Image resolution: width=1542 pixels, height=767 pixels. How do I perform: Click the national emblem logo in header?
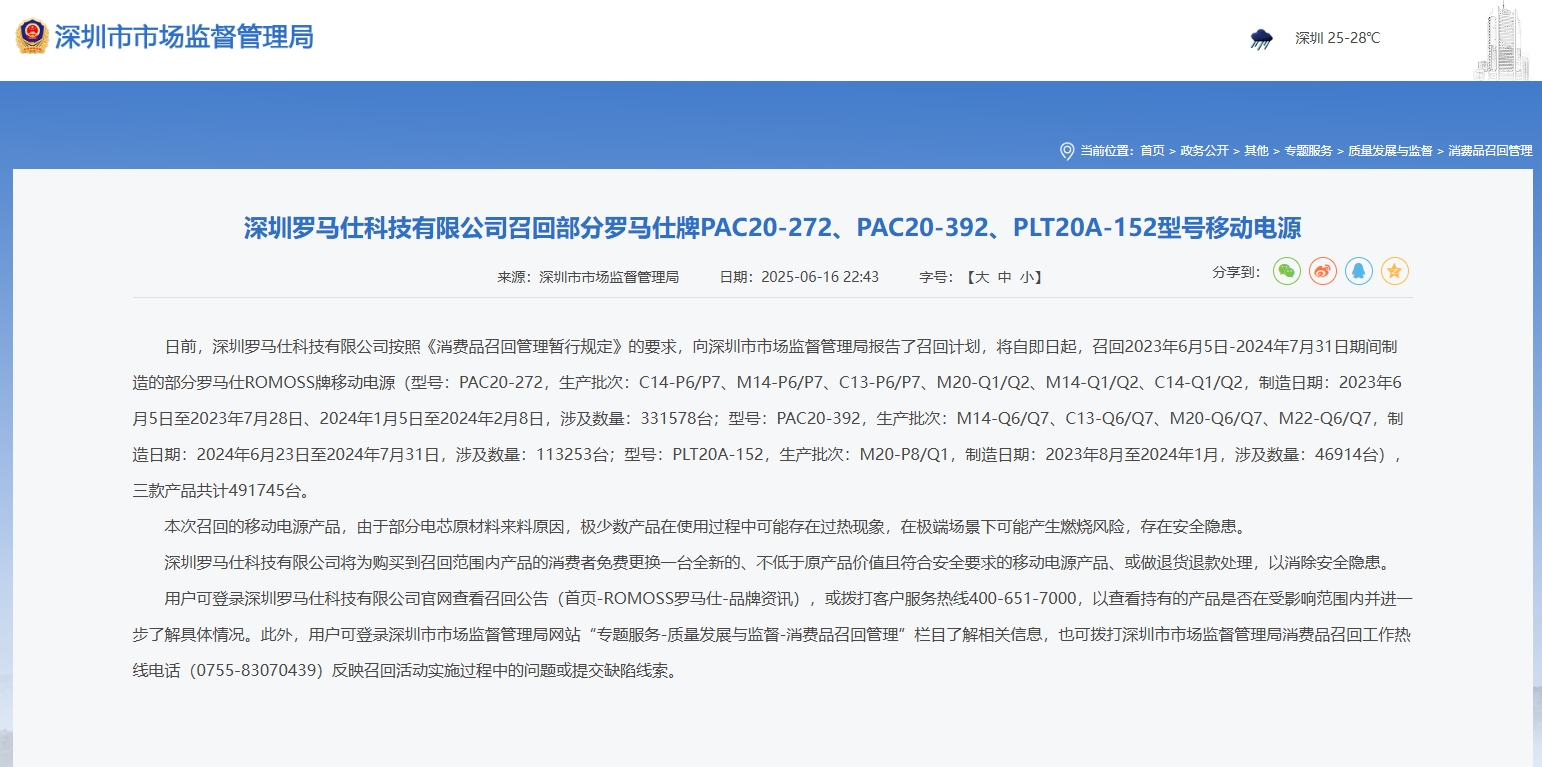point(32,37)
